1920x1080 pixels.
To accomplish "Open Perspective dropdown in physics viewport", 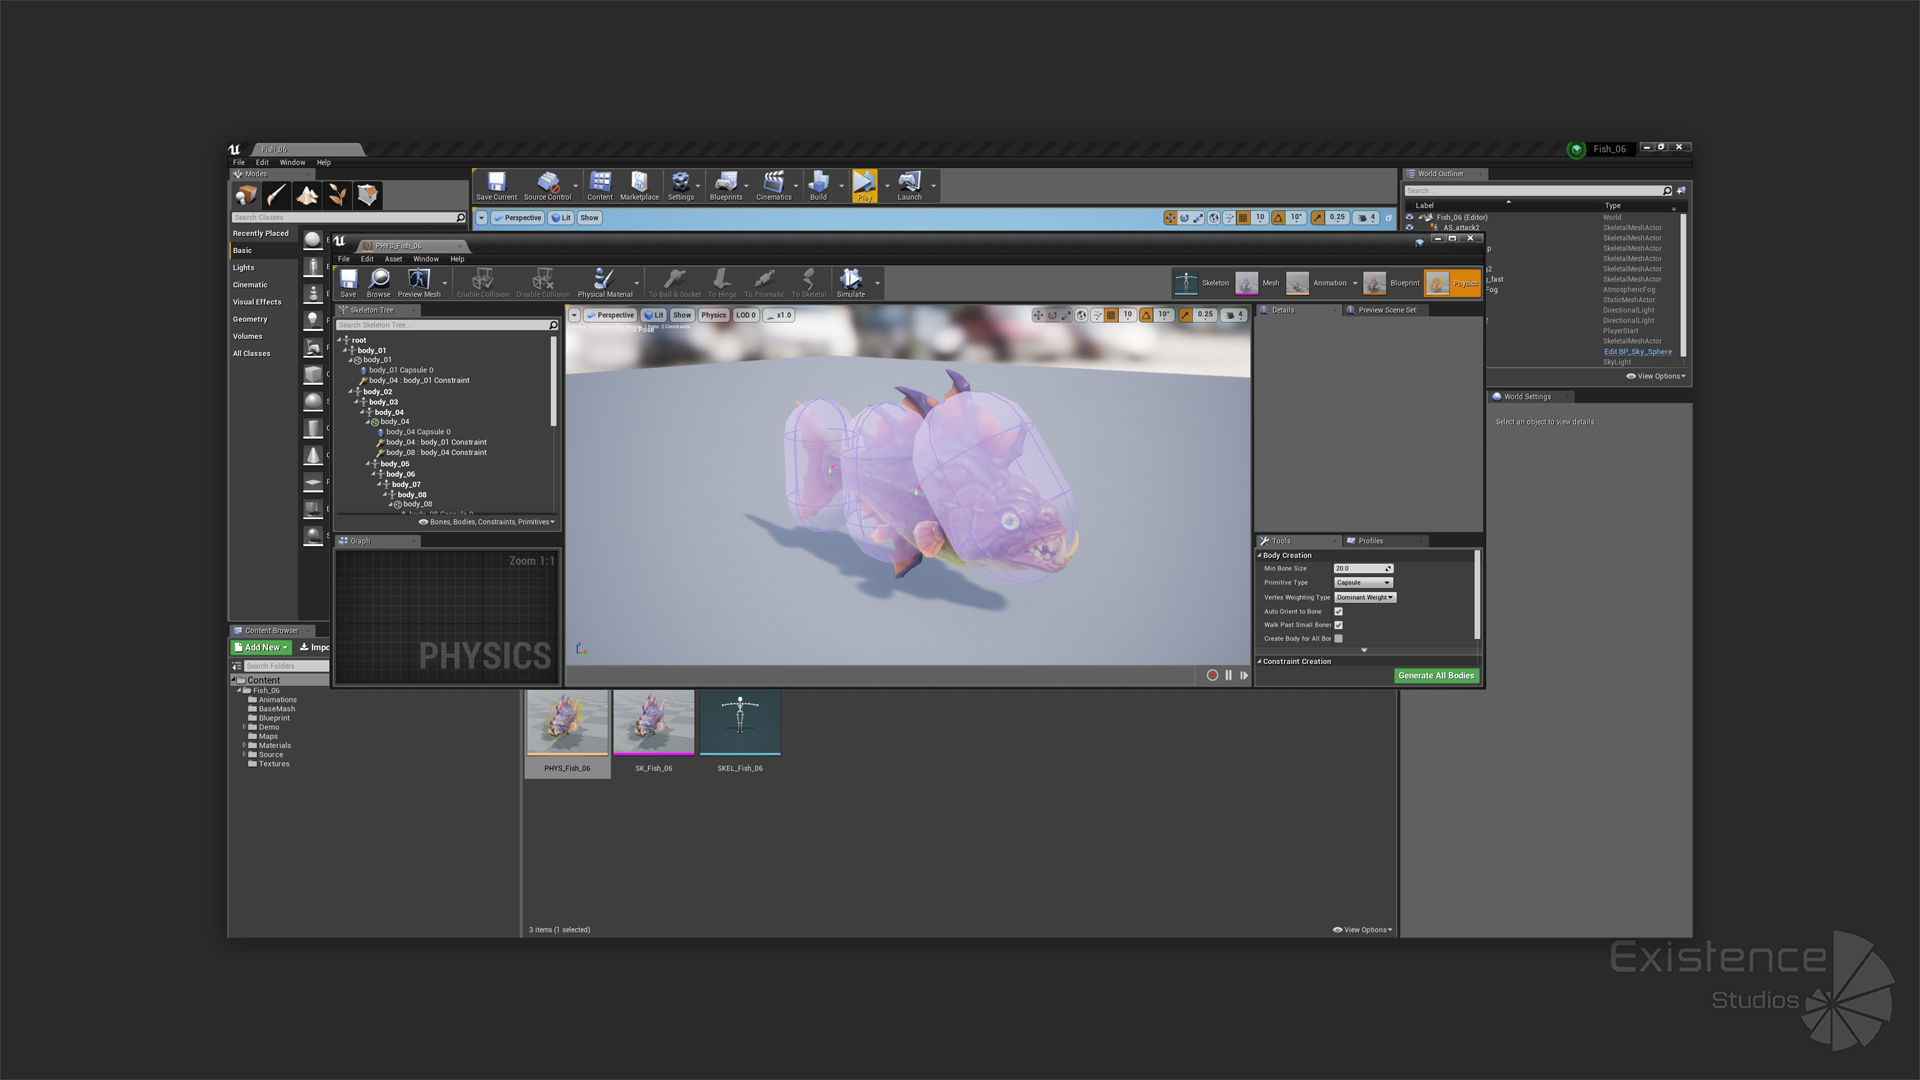I will (x=611, y=315).
